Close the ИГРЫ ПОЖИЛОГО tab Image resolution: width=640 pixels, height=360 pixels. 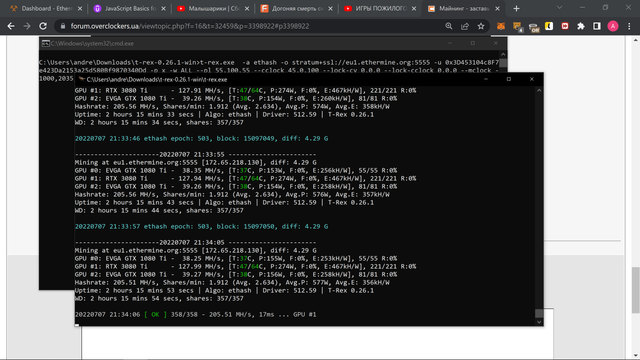[414, 9]
